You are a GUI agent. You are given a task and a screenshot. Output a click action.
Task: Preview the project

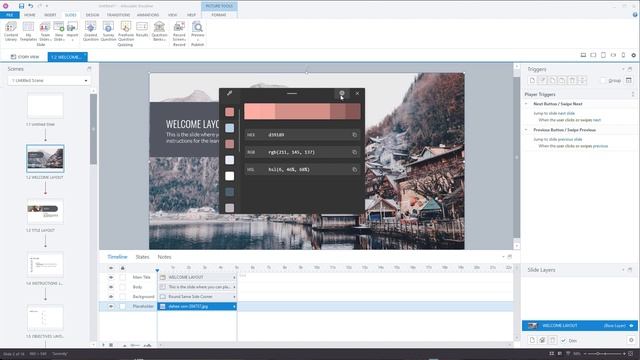[198, 31]
